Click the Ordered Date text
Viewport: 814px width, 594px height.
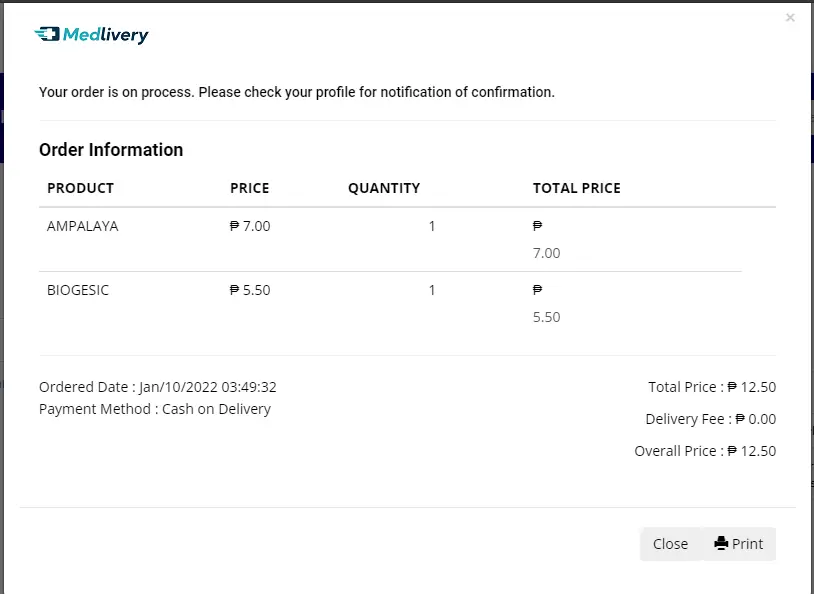click(x=158, y=387)
